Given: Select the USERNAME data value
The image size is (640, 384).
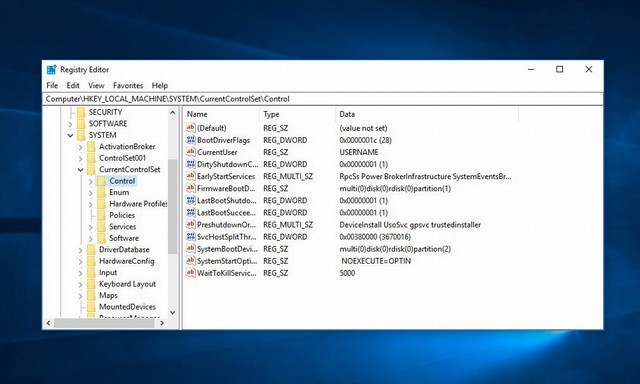Looking at the screenshot, I should (359, 152).
